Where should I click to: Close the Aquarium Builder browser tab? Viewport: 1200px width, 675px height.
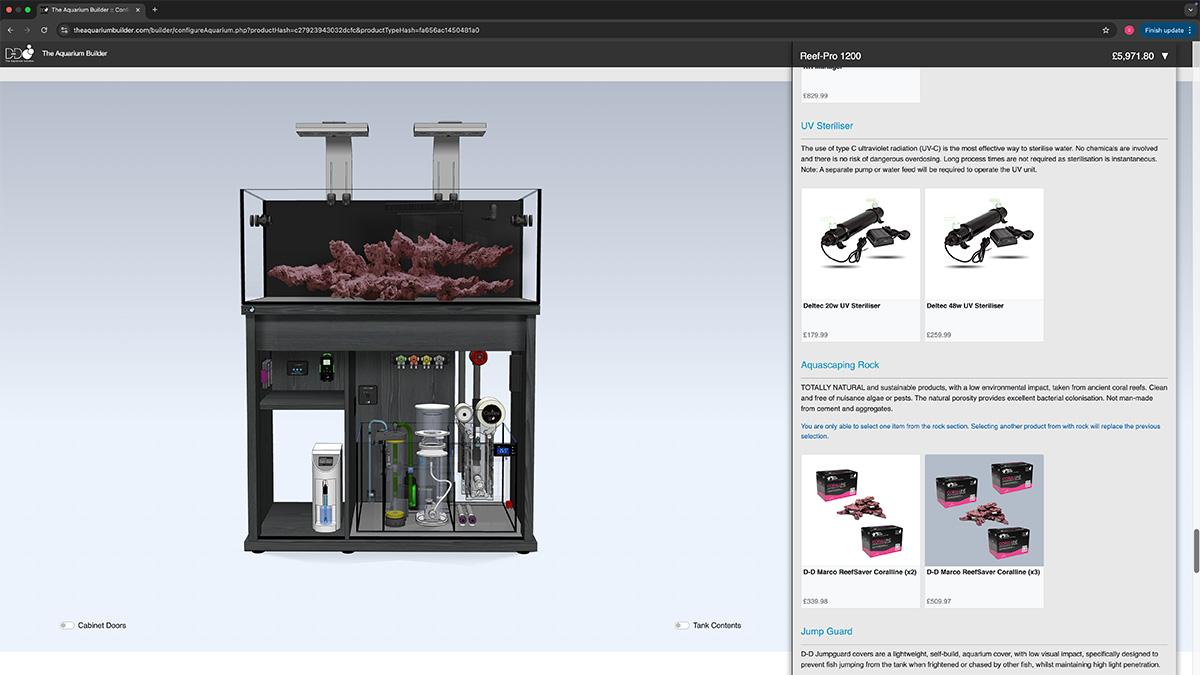coord(139,9)
